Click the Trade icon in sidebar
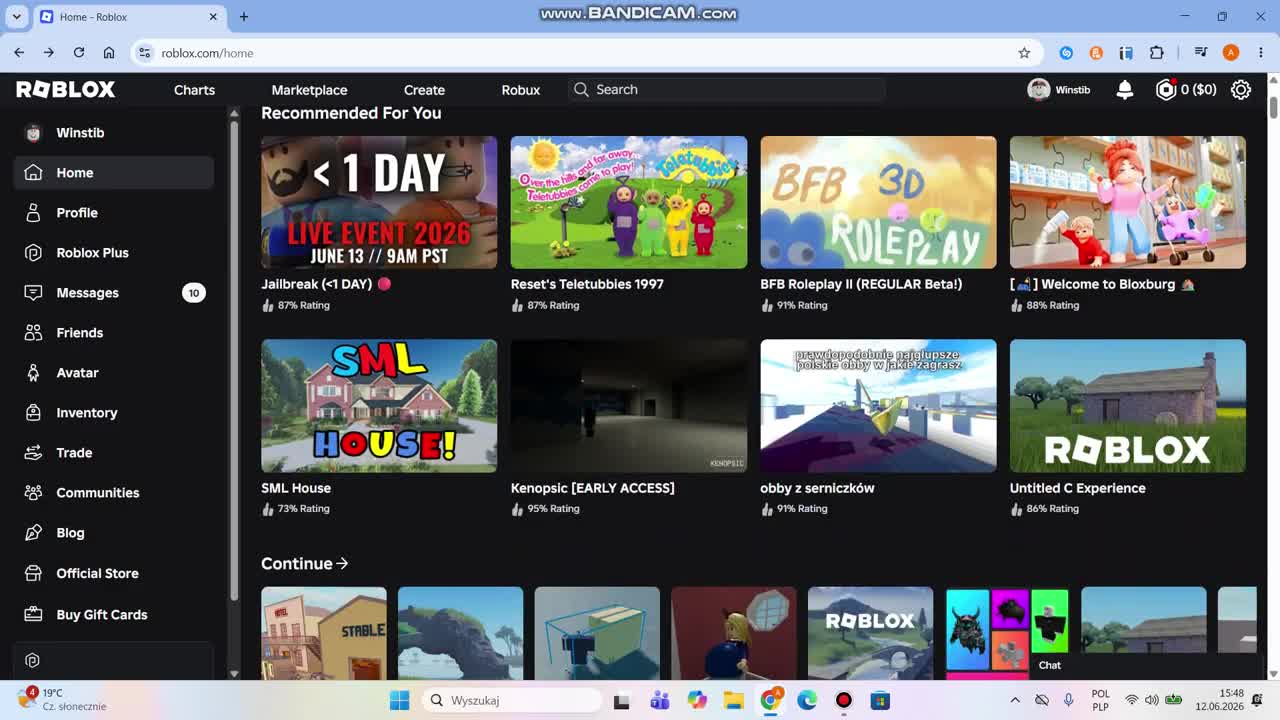Viewport: 1280px width, 720px height. tap(33, 453)
